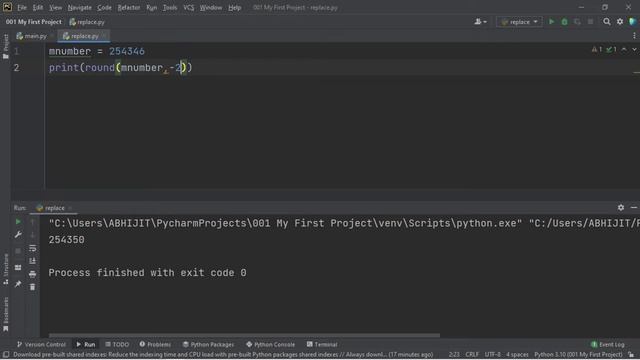Viewport: 640px width, 360px height.
Task: Clear console output with the trash icon
Action: pyautogui.click(x=33, y=287)
